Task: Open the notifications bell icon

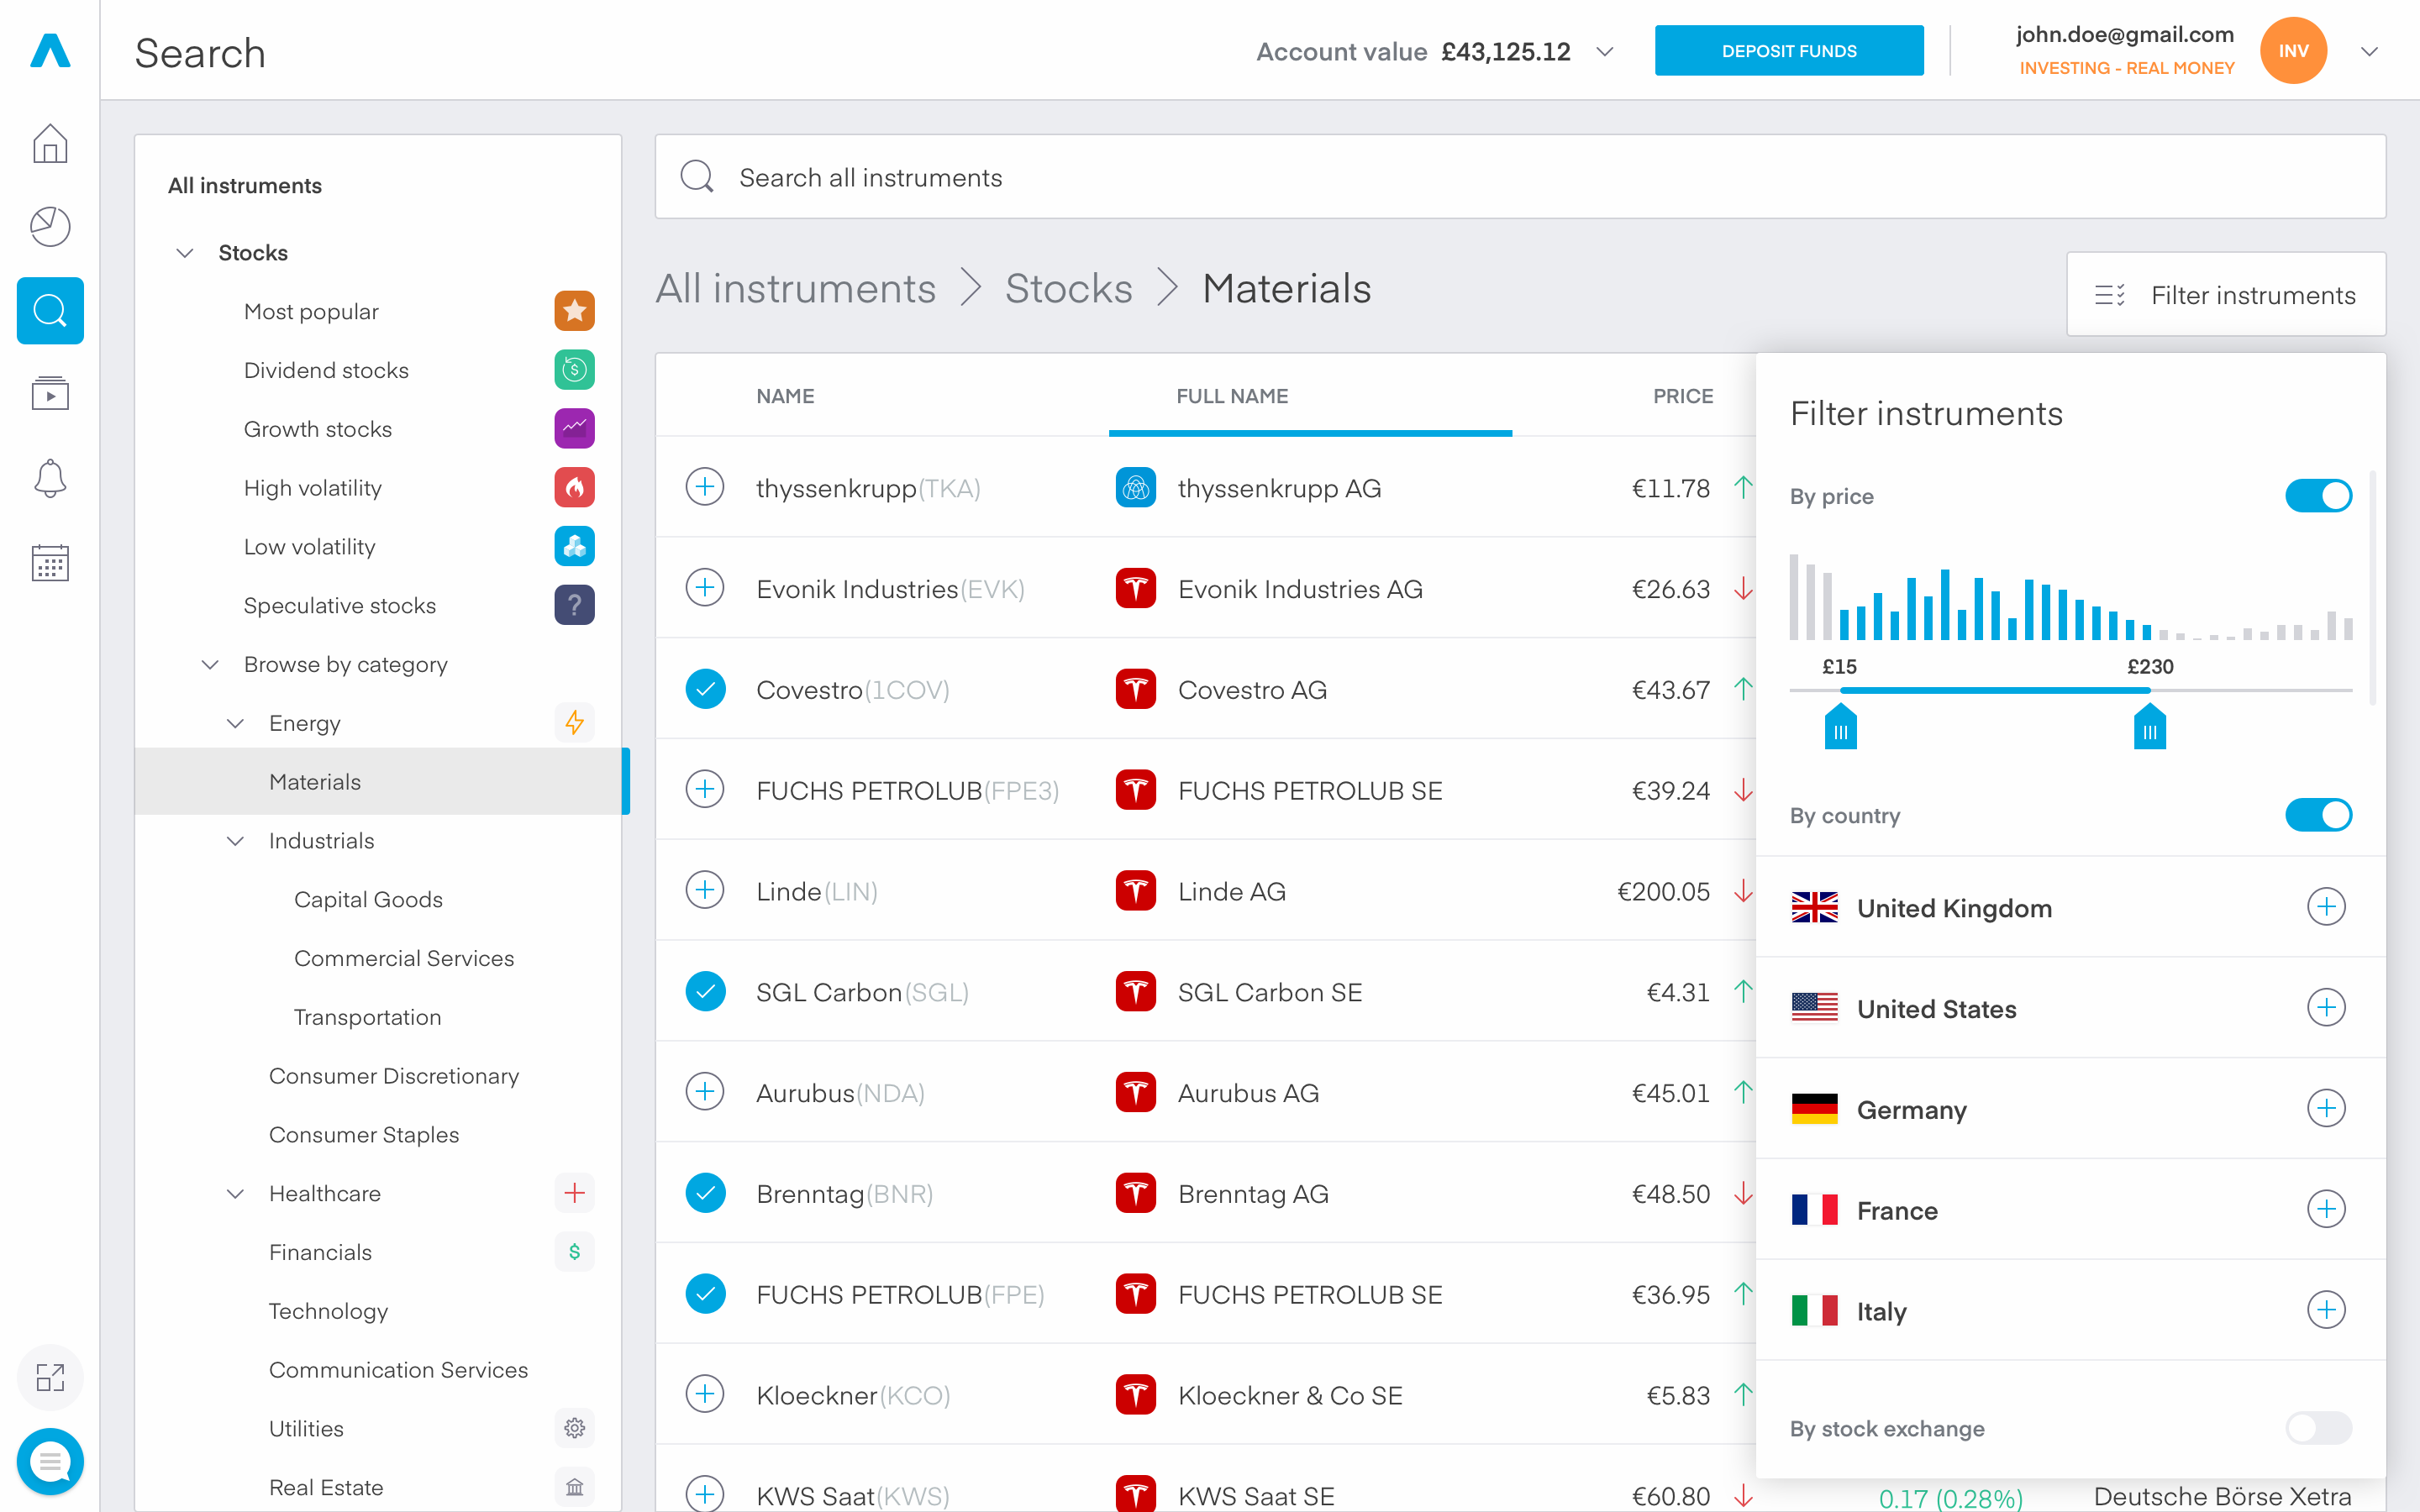Action: (x=50, y=479)
